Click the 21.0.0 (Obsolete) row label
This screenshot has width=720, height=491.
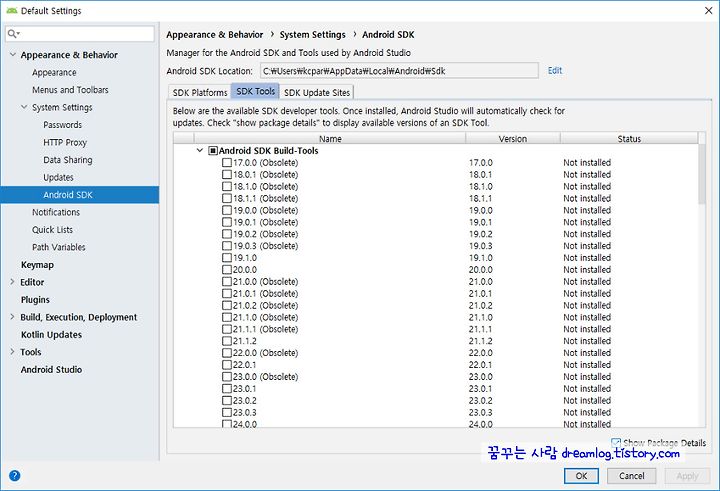coord(265,282)
